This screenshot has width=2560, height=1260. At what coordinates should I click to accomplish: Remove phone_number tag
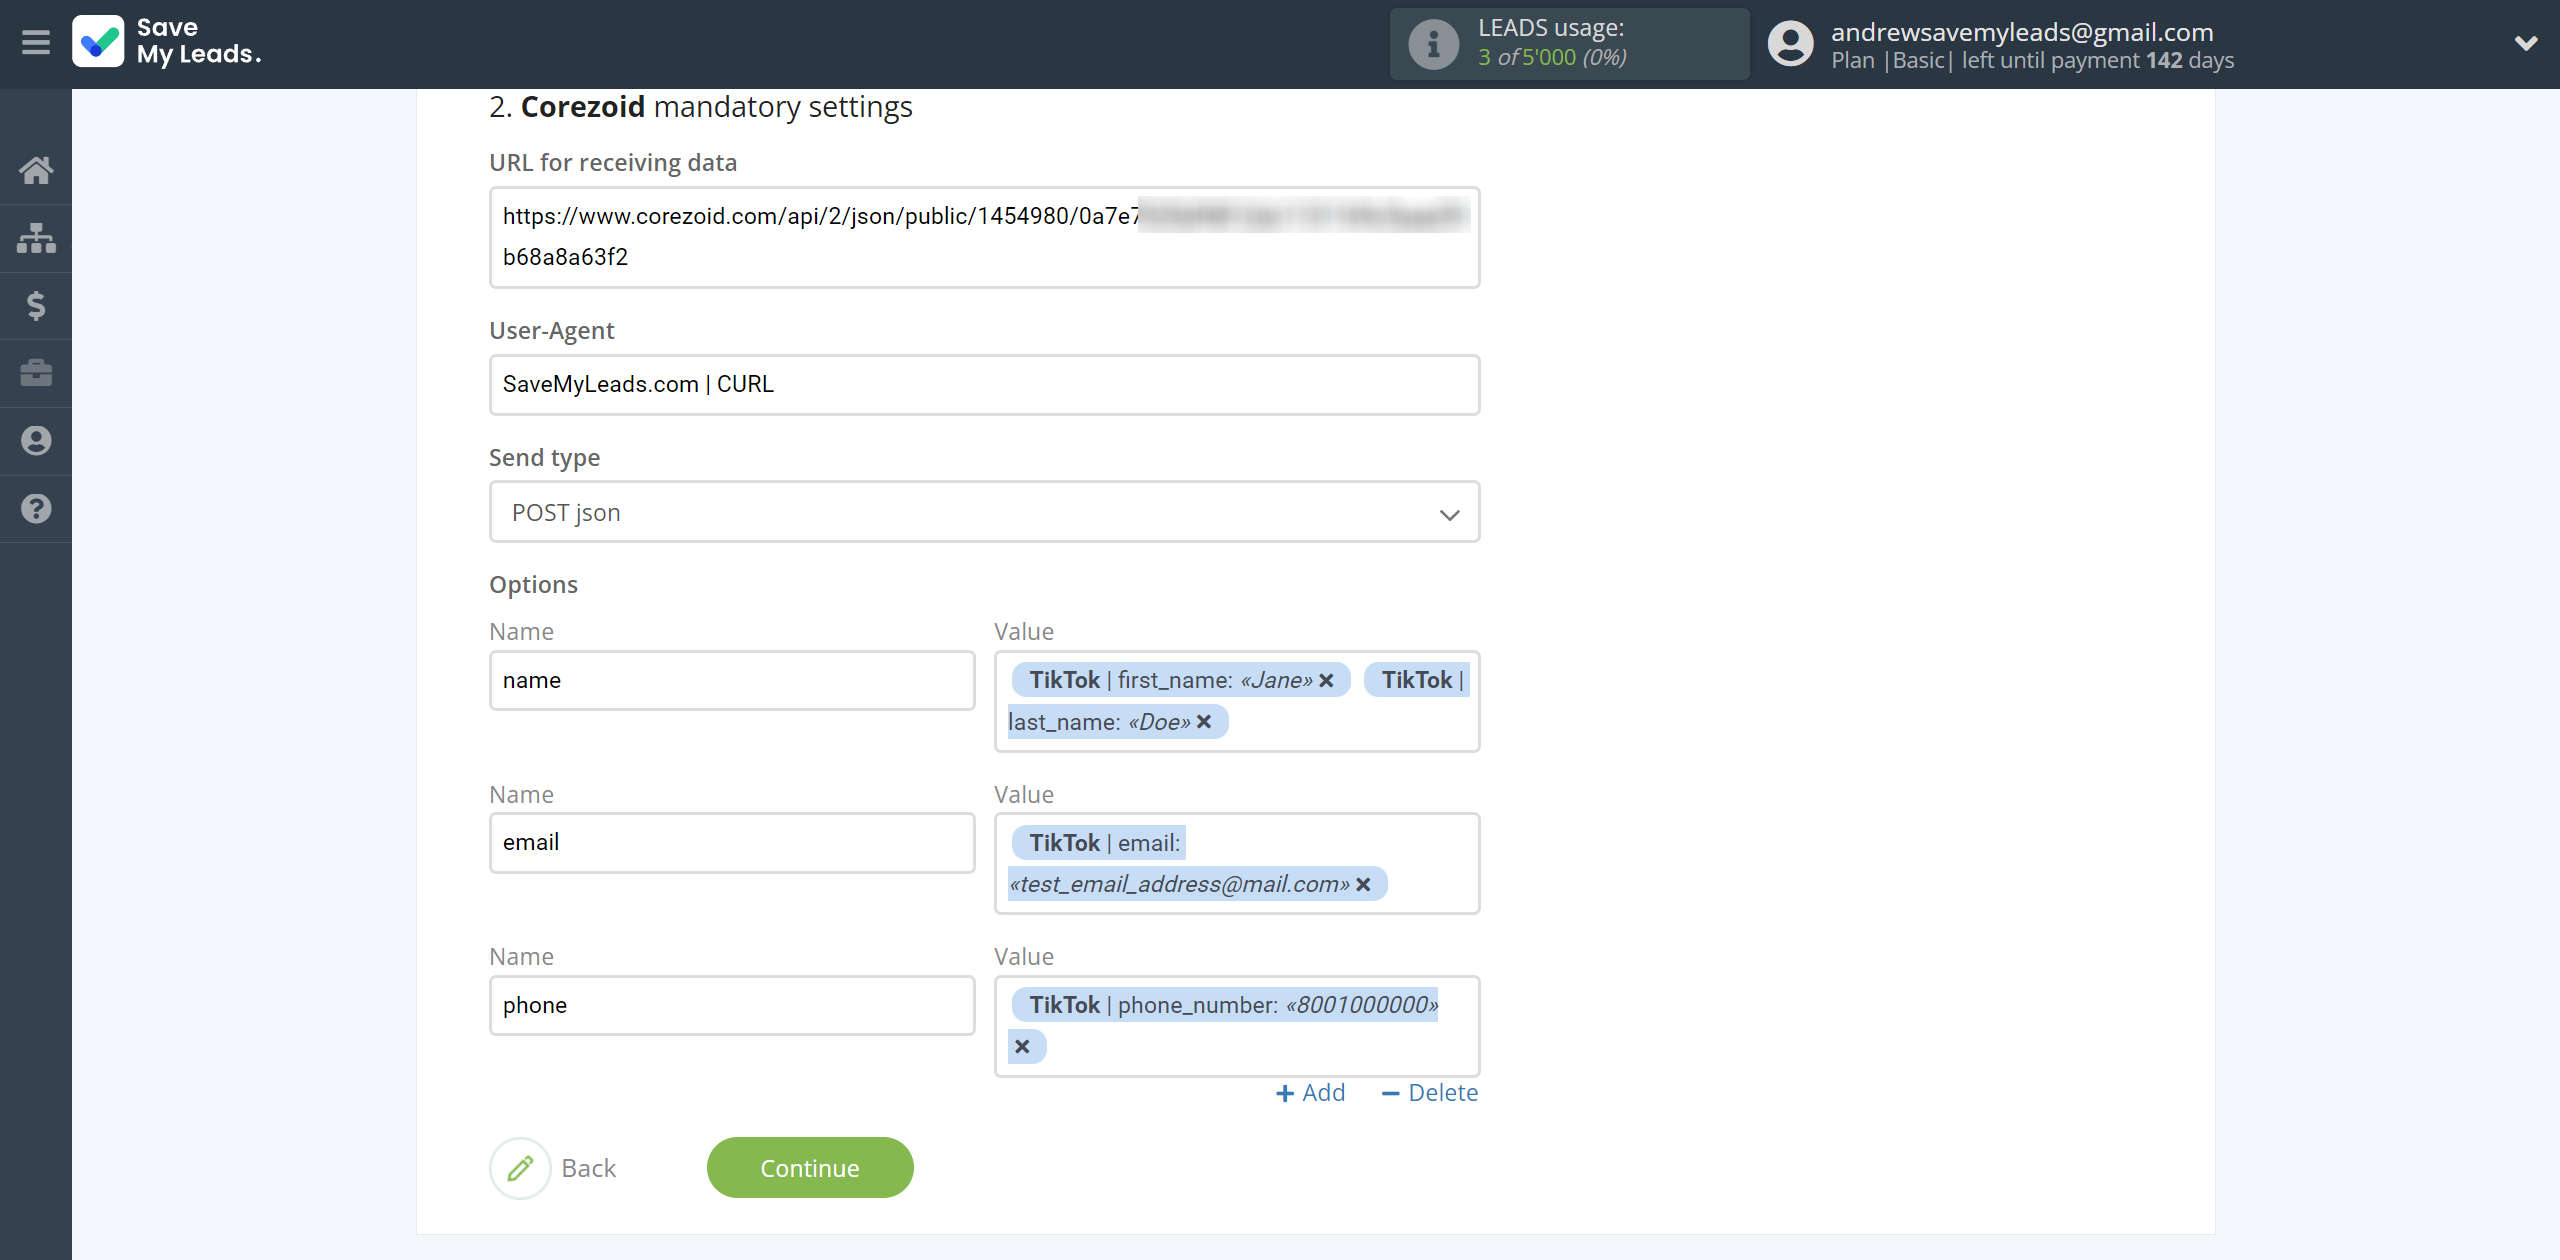coord(1022,1047)
